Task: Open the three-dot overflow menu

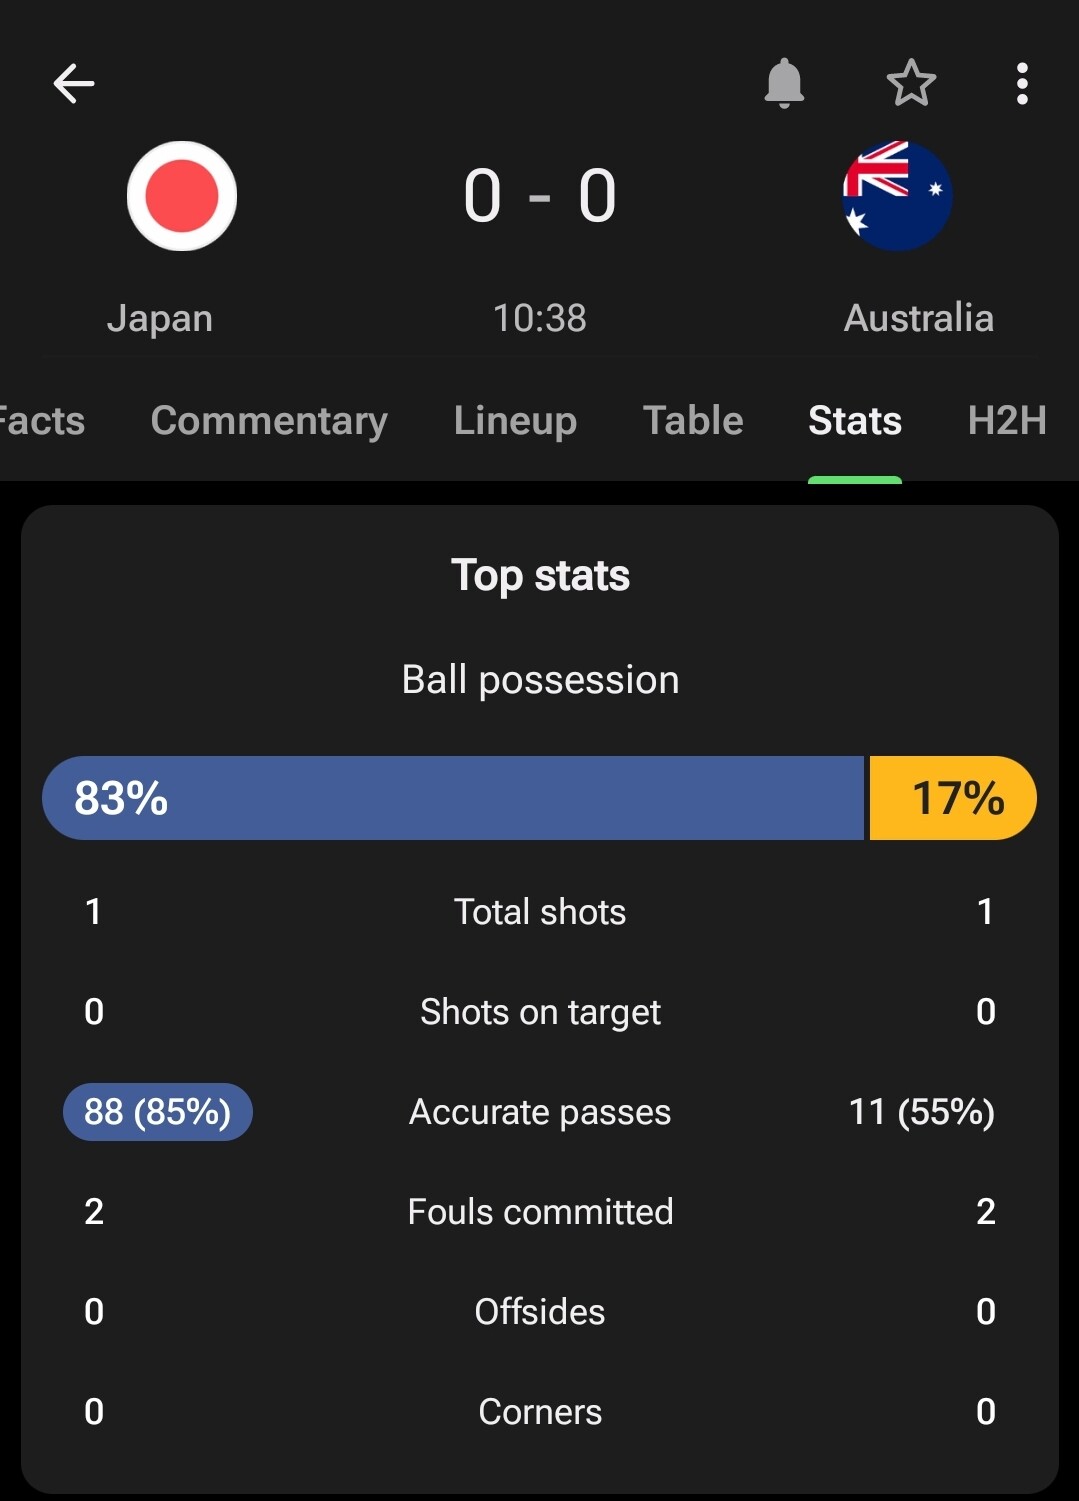Action: [1021, 83]
